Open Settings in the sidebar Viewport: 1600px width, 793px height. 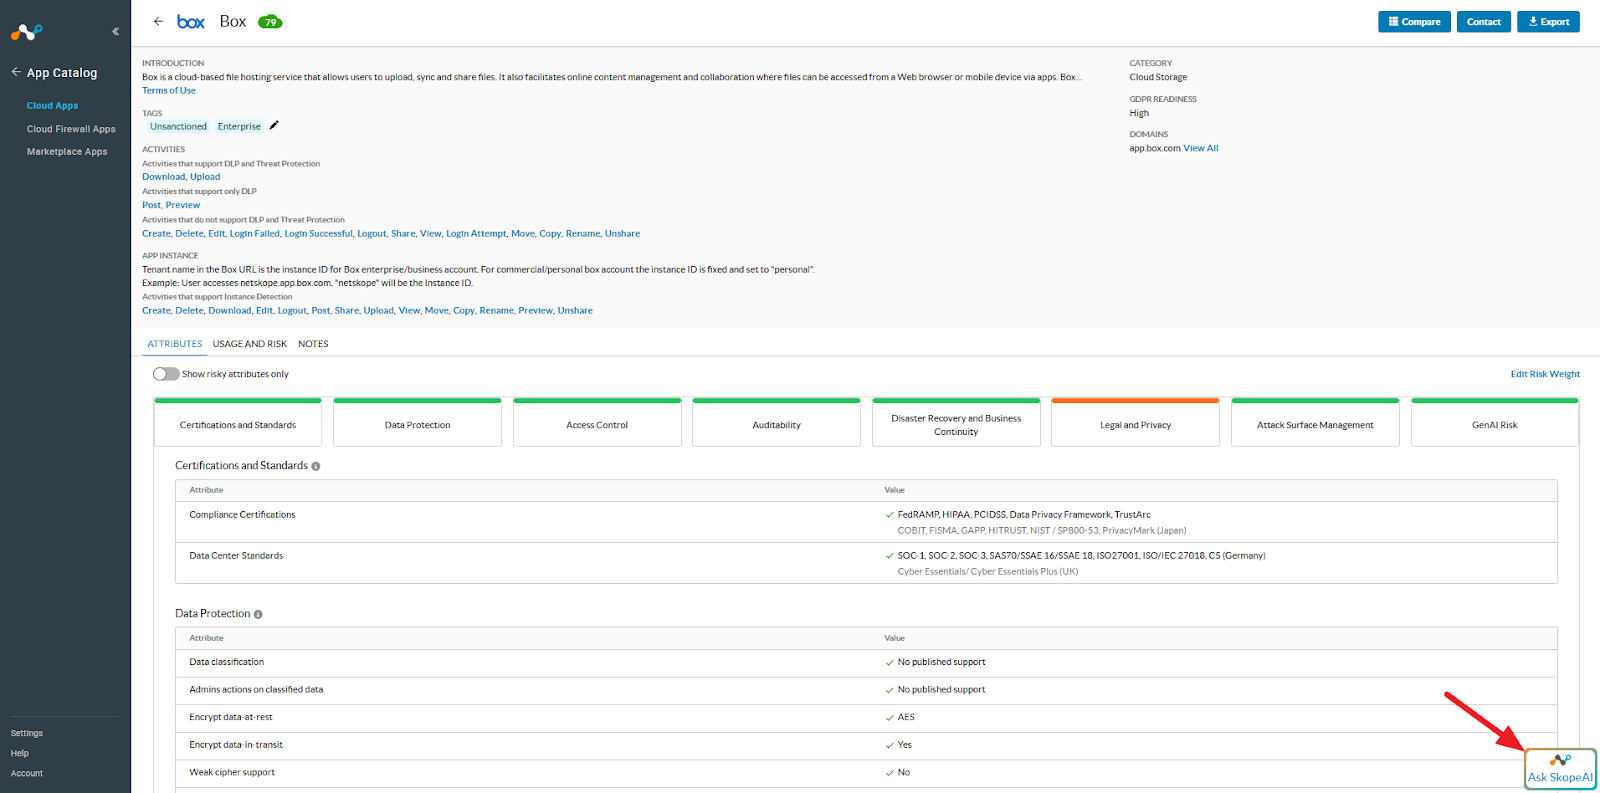click(27, 733)
